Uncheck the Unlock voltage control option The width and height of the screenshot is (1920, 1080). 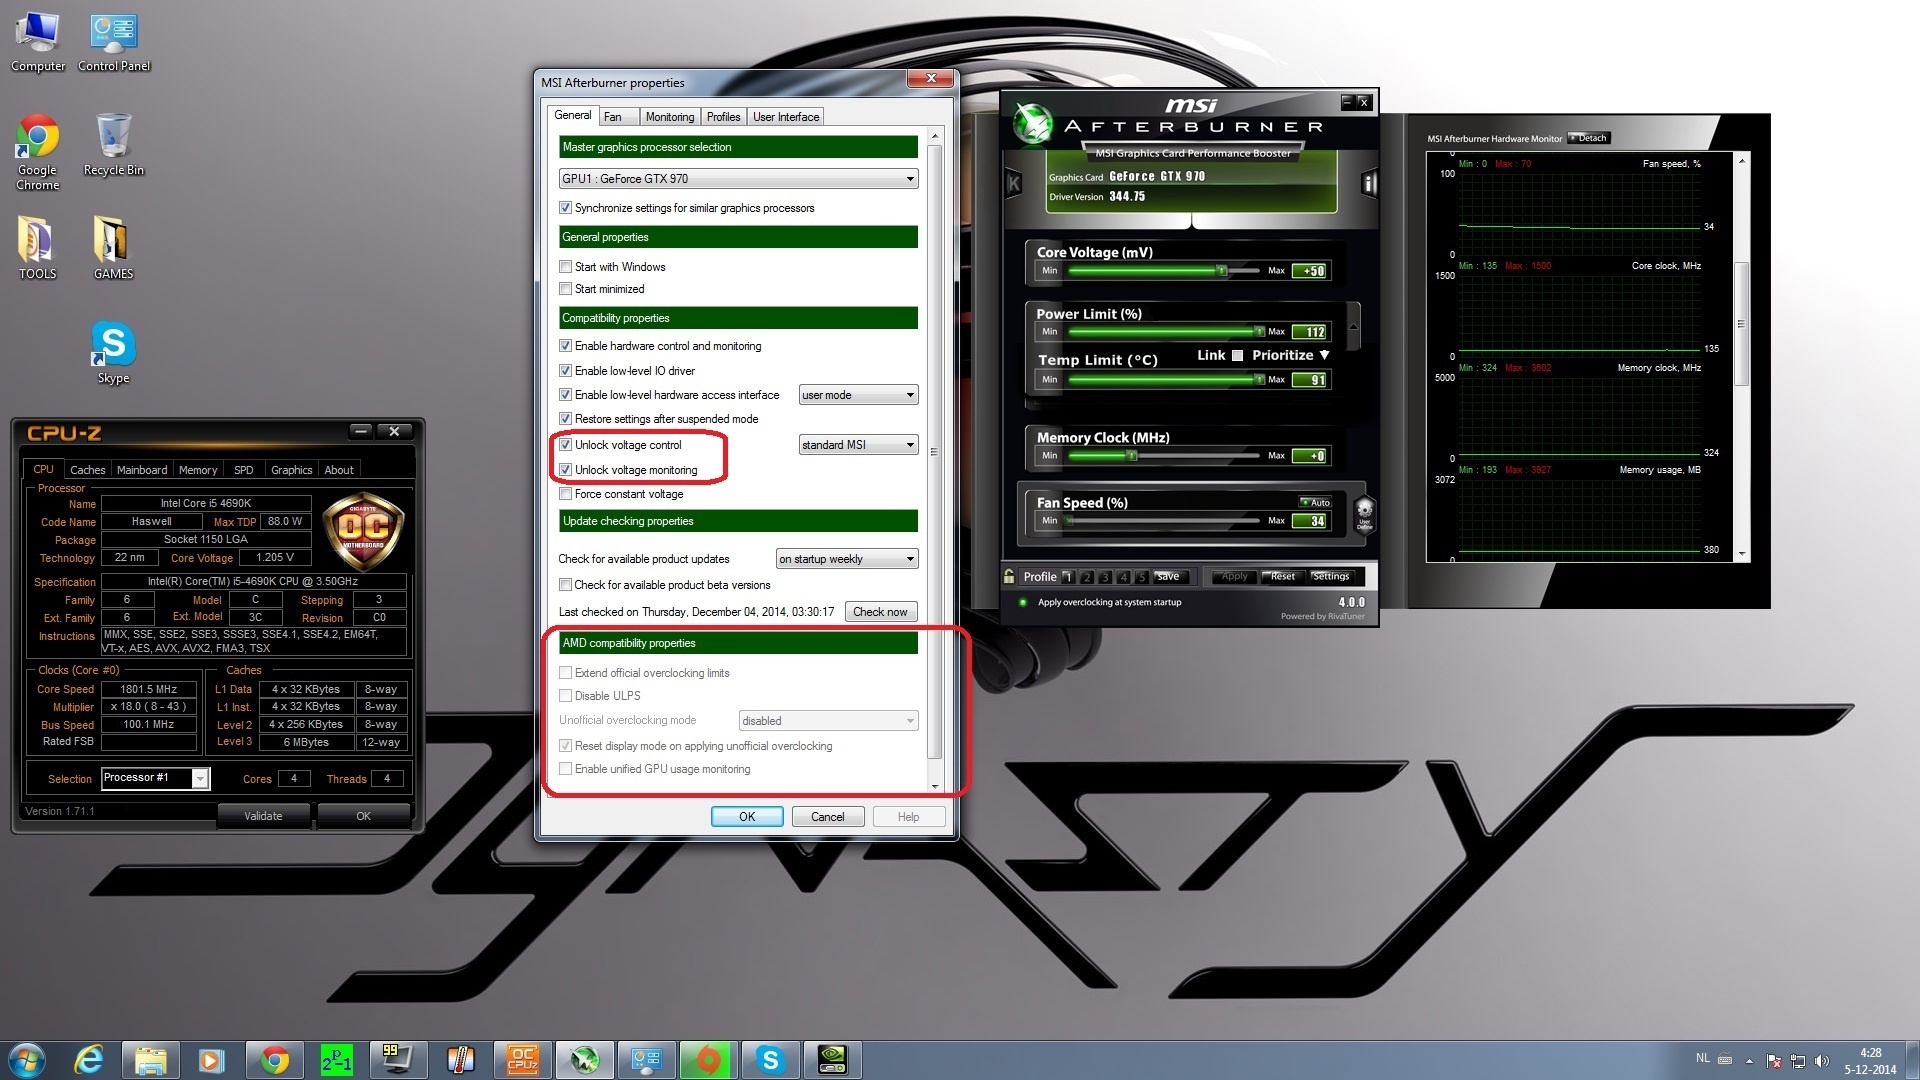[x=566, y=445]
